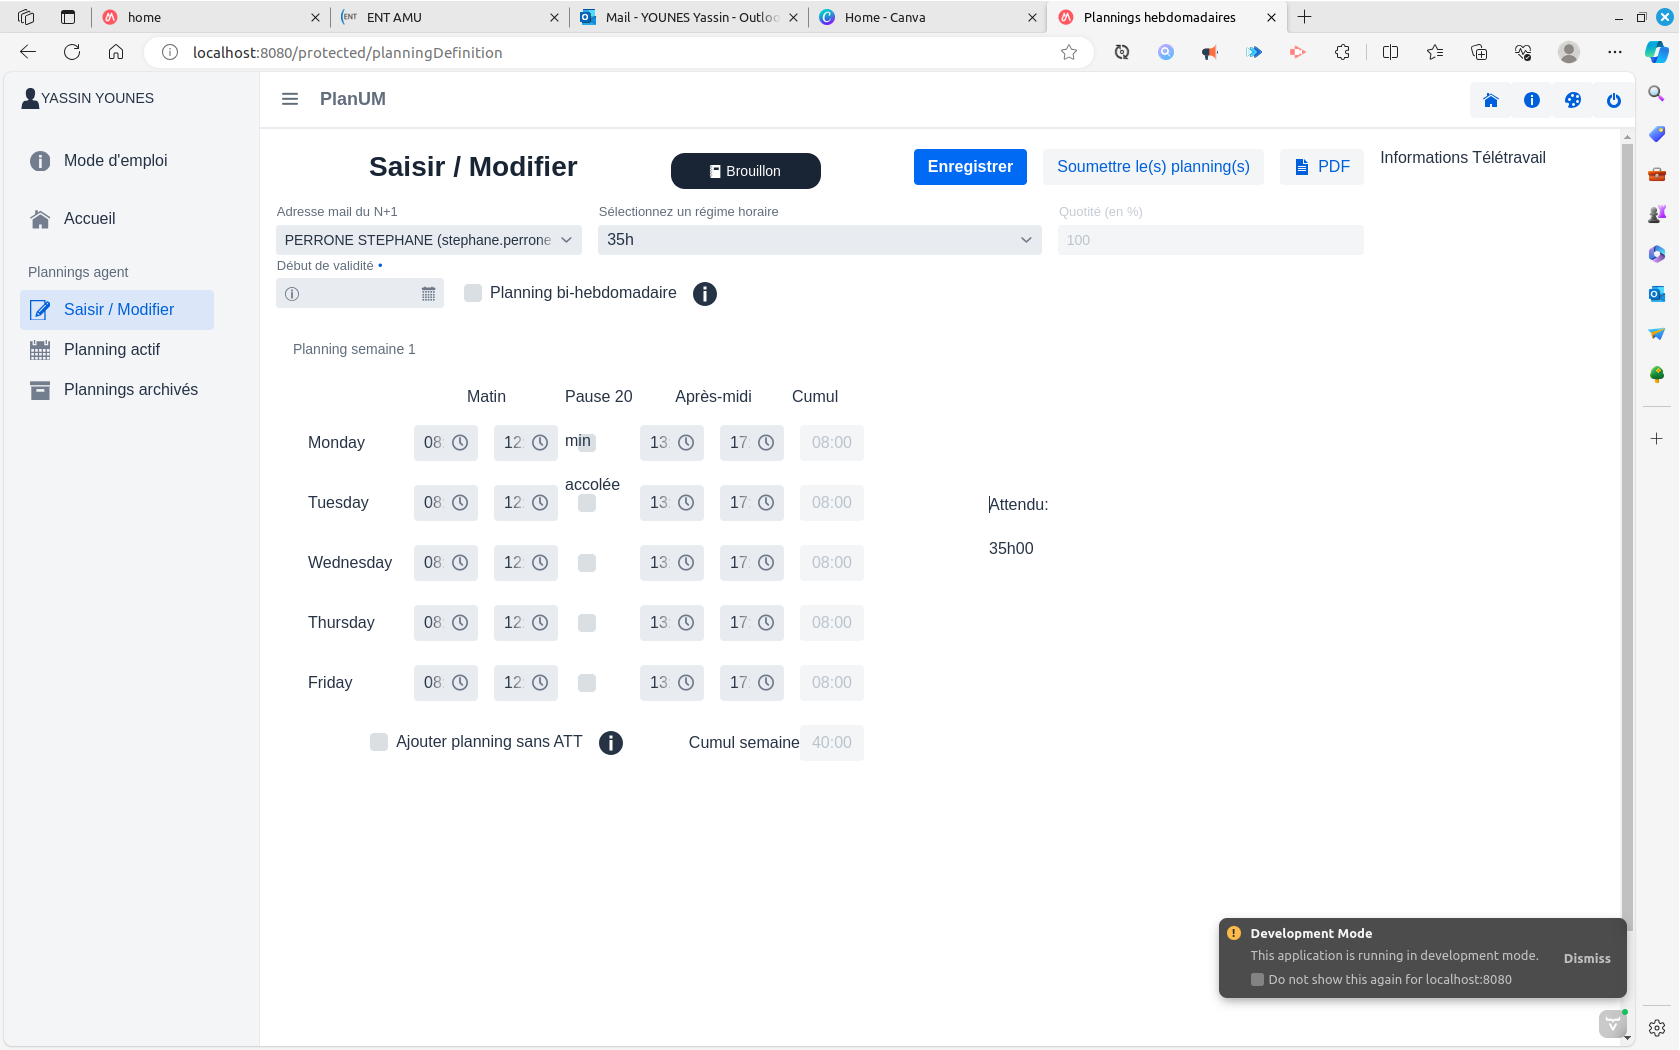Open clock picker for Friday morning end
The height and width of the screenshot is (1050, 1680).
(540, 683)
